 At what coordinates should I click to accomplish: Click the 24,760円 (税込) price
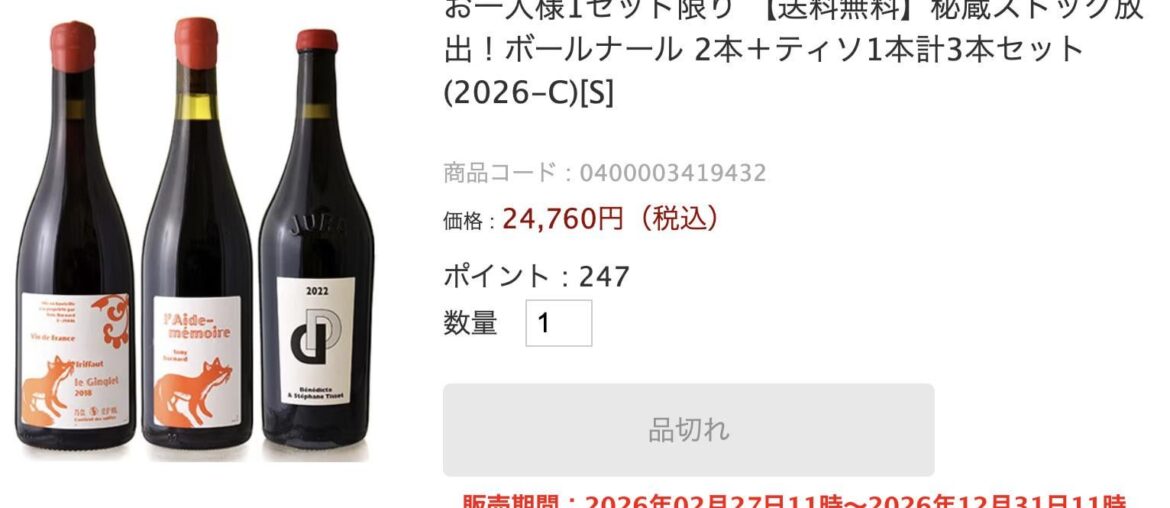click(x=610, y=219)
